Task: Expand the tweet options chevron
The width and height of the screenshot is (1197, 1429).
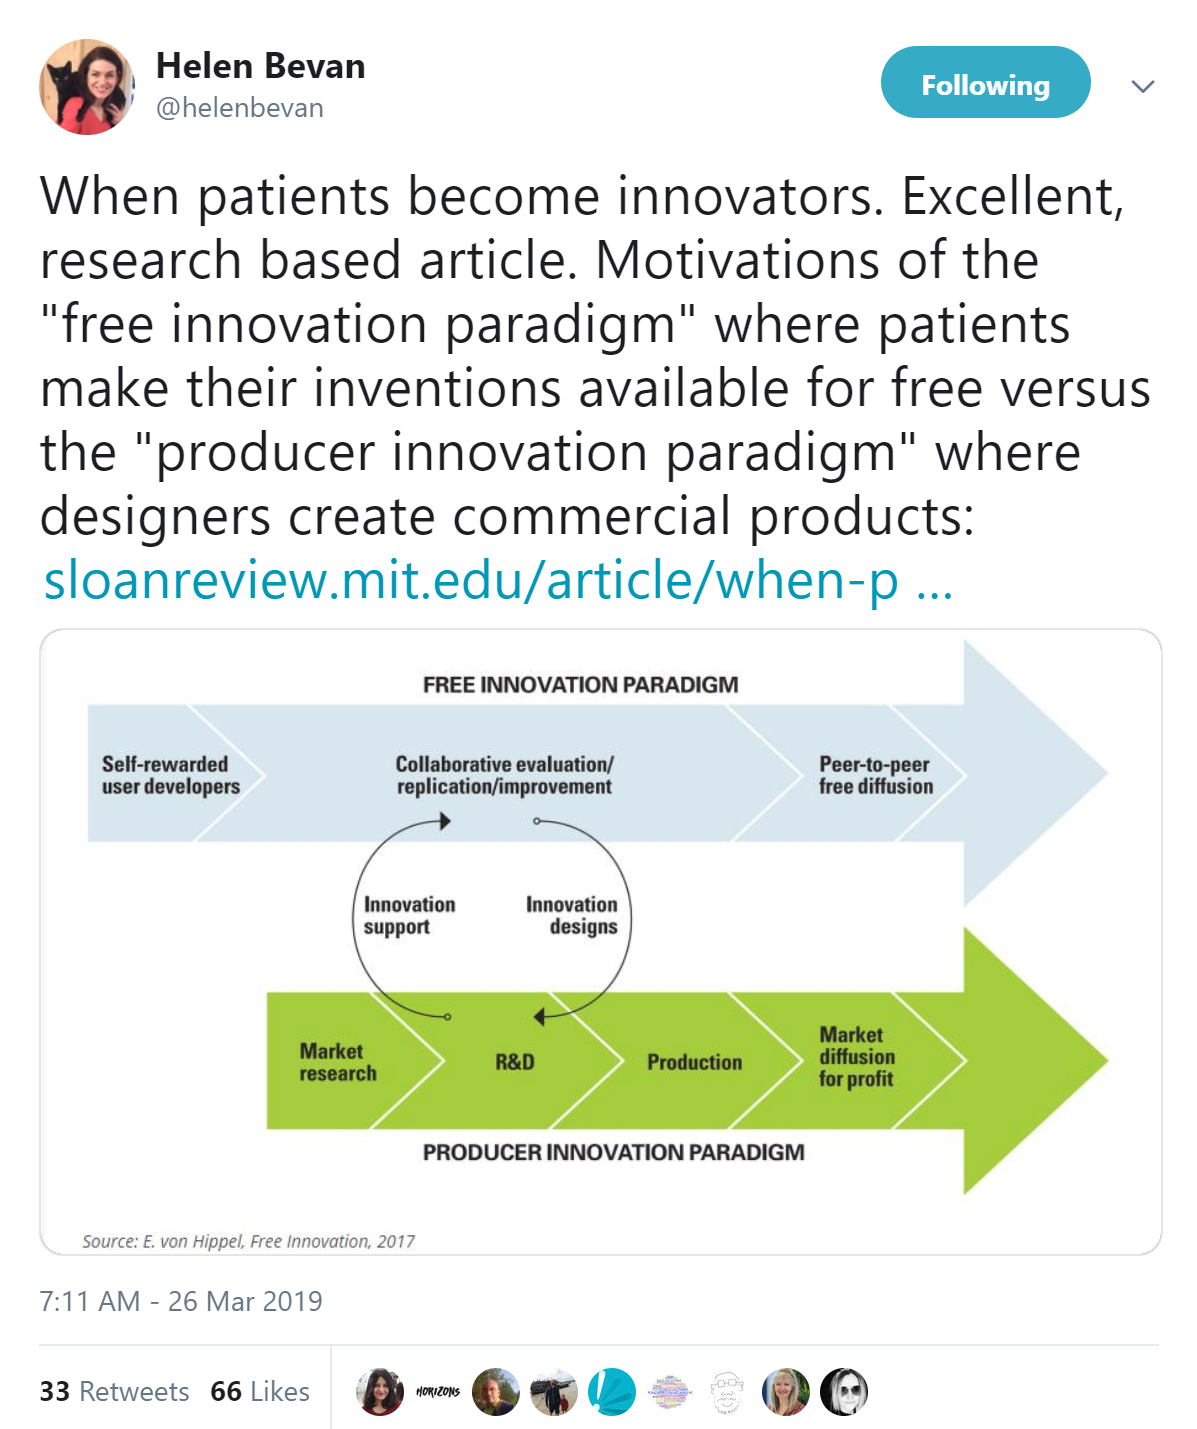Action: [1142, 86]
